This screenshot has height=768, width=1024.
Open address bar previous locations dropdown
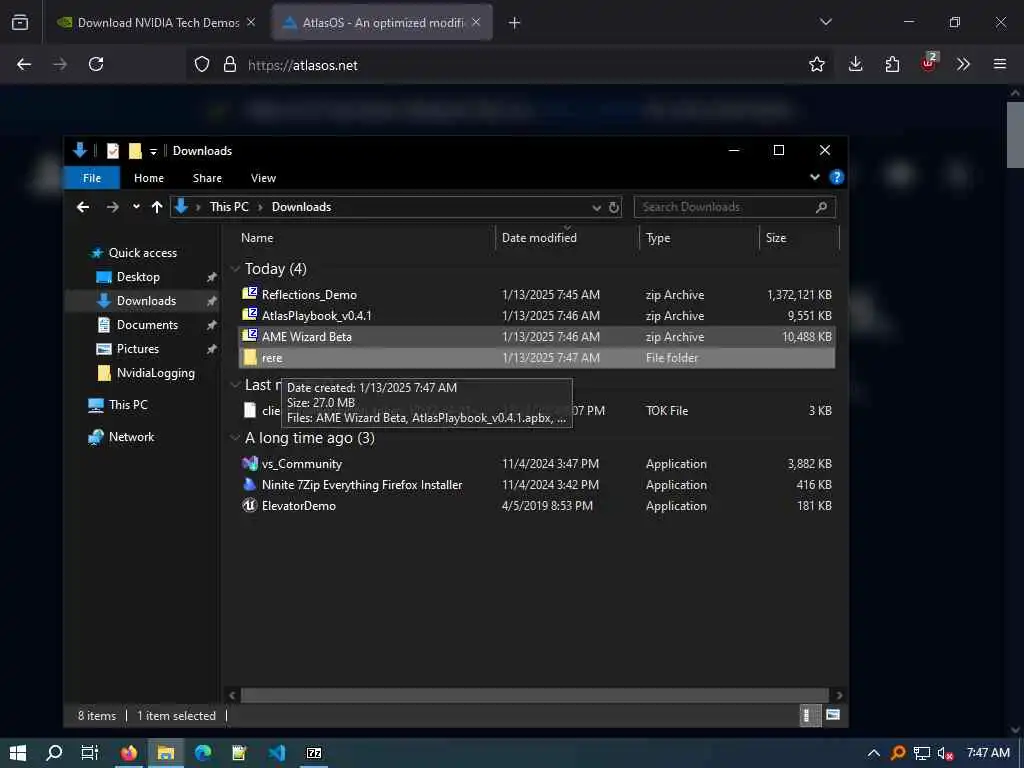pyautogui.click(x=596, y=208)
